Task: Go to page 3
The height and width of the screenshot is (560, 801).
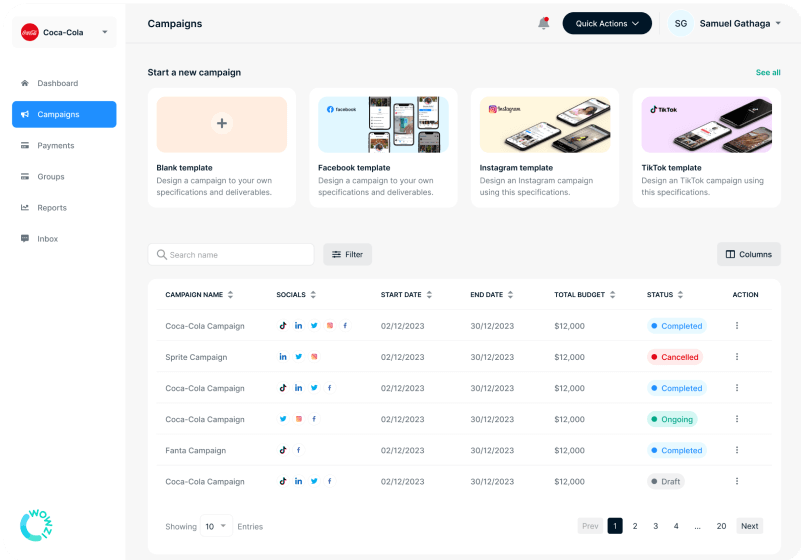Action: 655,526
